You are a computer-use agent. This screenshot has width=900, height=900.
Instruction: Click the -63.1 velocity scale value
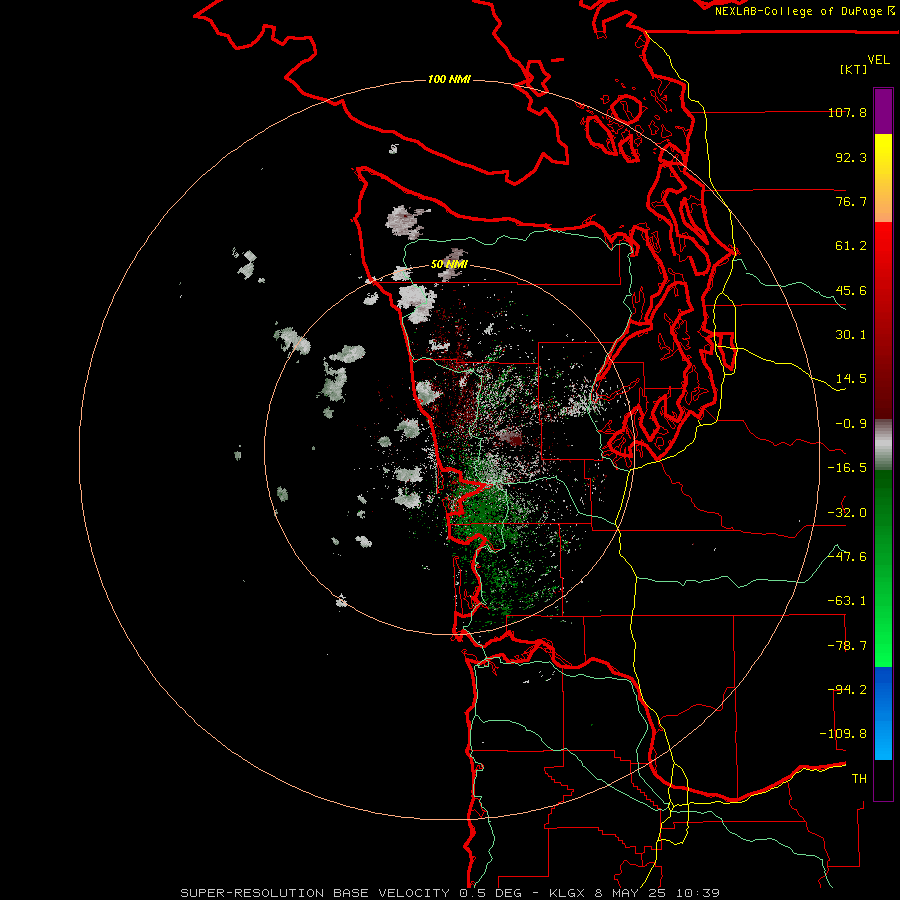tap(847, 601)
